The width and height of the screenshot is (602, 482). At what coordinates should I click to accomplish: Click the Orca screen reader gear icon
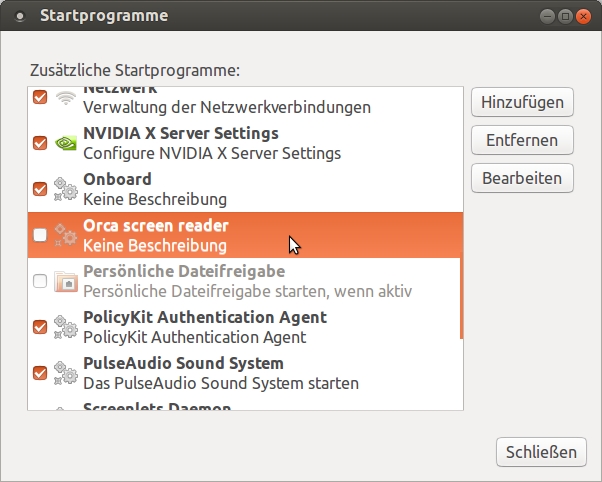click(x=65, y=235)
